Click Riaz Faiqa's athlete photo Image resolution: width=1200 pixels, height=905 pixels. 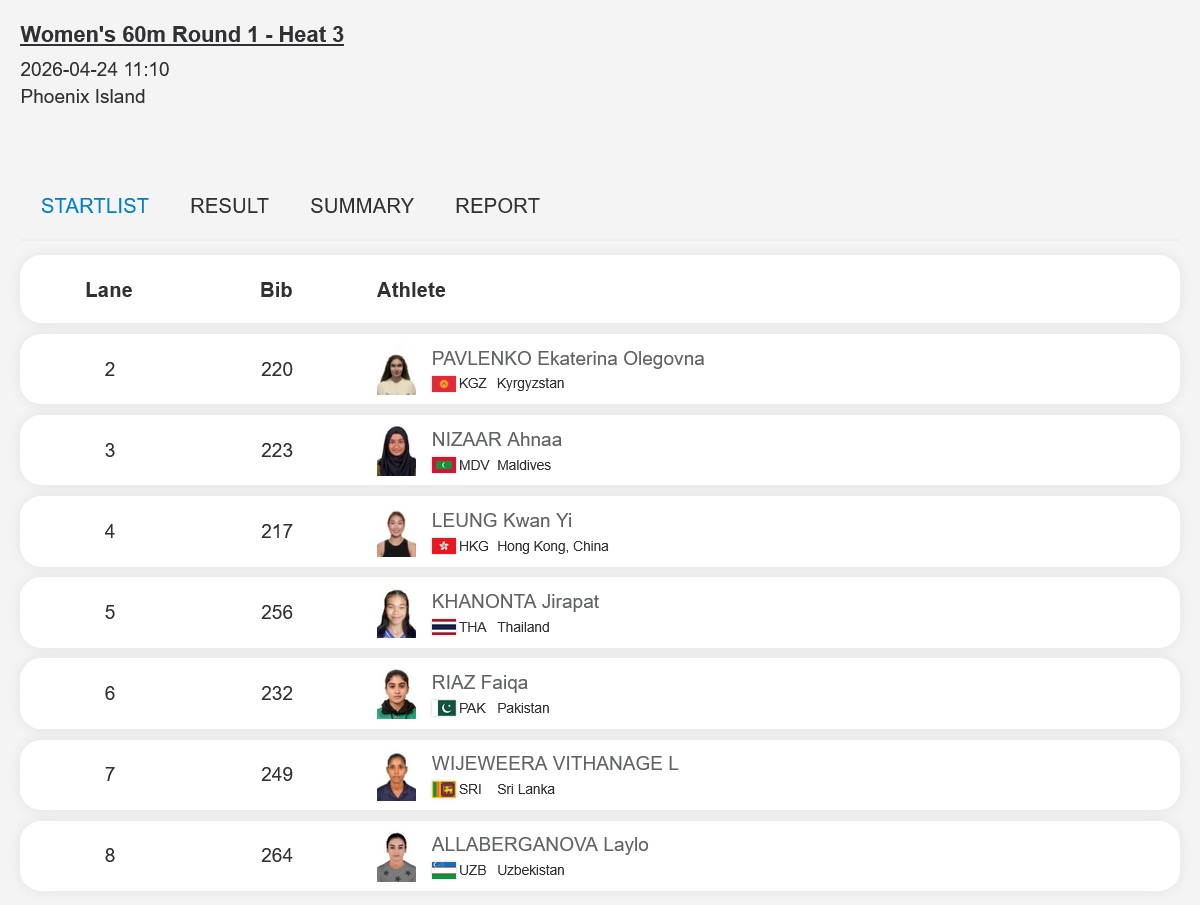(x=396, y=694)
